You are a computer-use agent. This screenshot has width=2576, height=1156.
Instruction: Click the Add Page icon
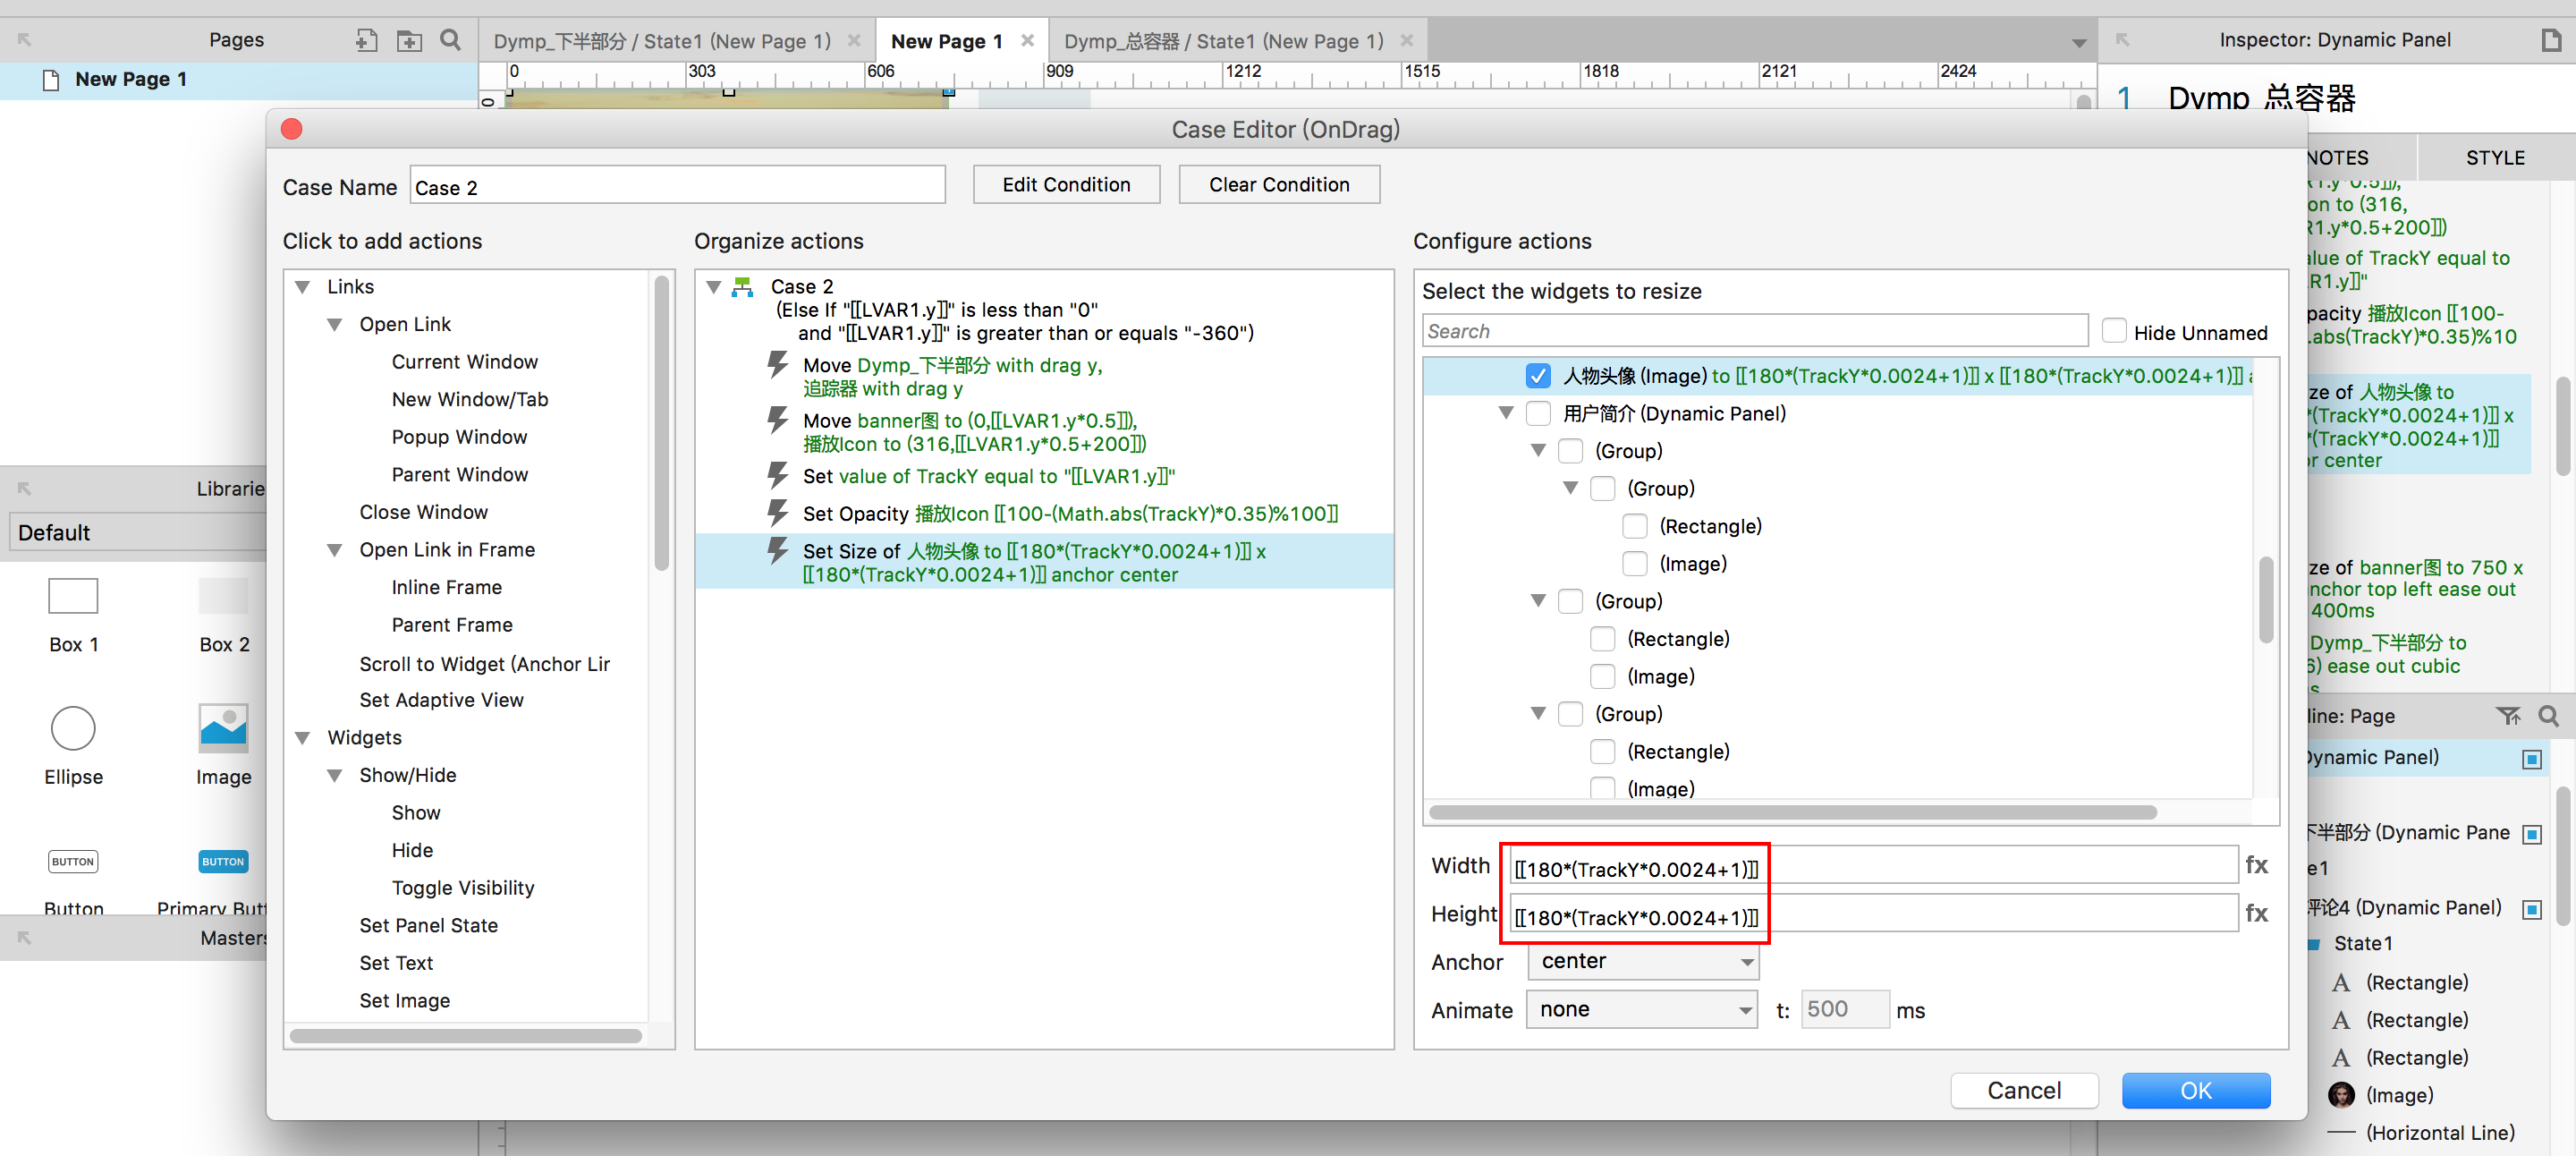click(366, 40)
